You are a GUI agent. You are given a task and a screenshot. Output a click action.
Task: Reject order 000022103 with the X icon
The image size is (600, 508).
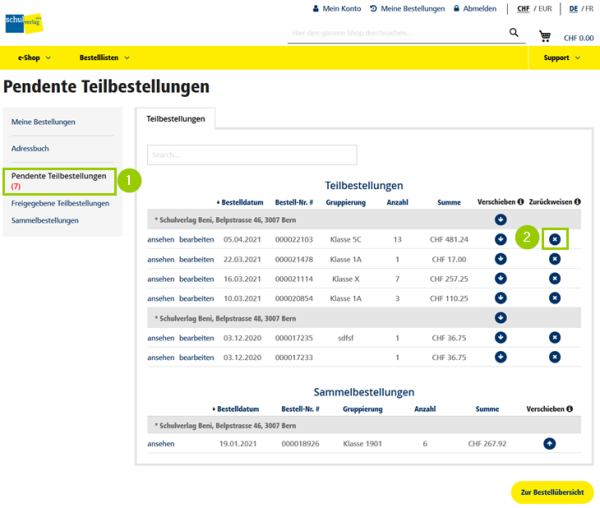(x=555, y=239)
